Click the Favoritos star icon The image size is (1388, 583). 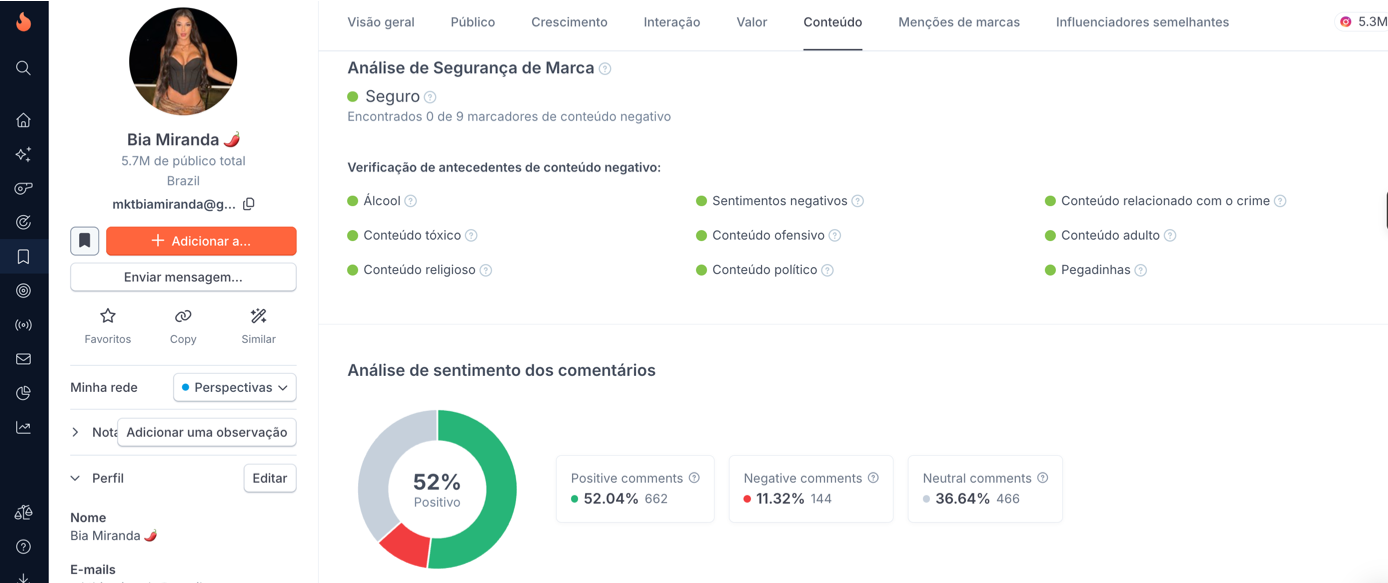click(108, 316)
